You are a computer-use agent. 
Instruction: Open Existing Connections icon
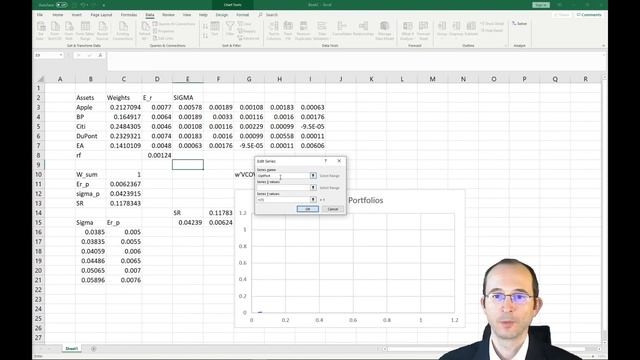click(122, 31)
